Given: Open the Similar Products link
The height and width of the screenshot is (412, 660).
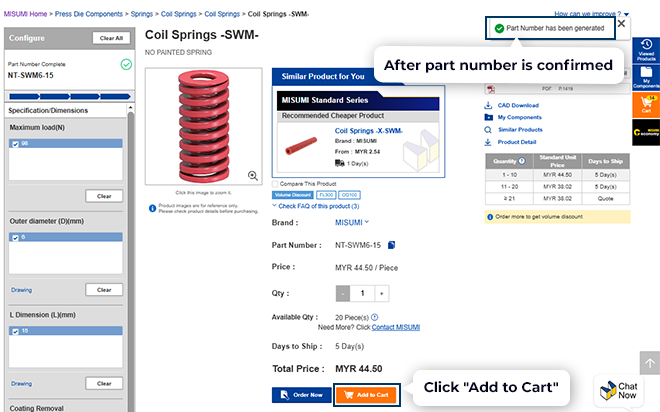Looking at the screenshot, I should tap(520, 130).
